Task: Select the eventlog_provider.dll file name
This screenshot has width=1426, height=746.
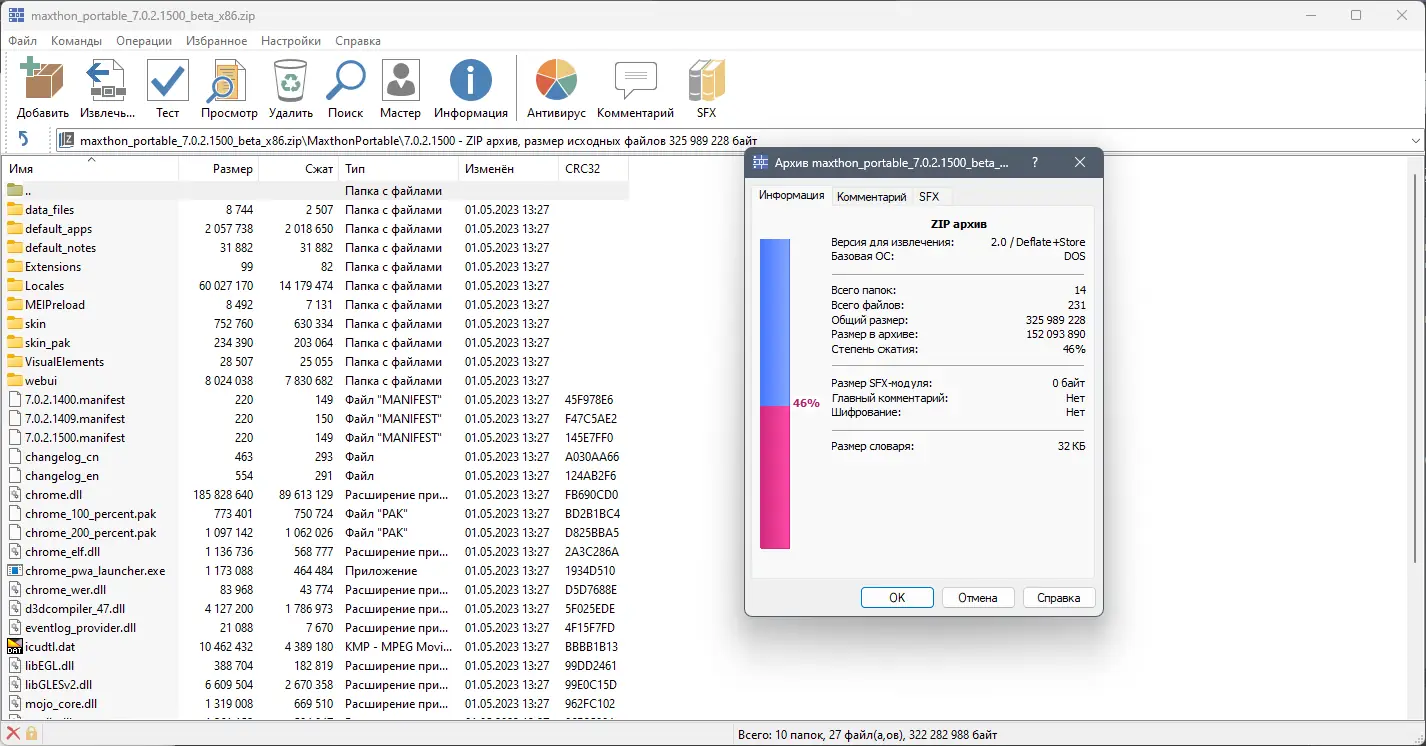Action: coord(80,628)
